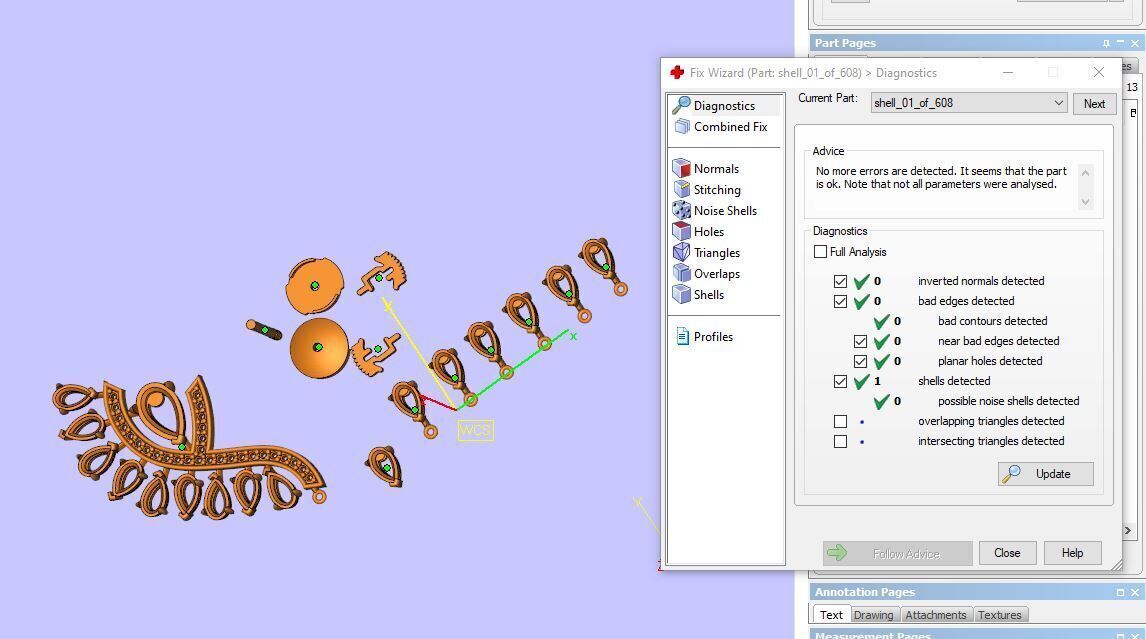Switch to the Attachments annotation tab

pyautogui.click(x=936, y=615)
